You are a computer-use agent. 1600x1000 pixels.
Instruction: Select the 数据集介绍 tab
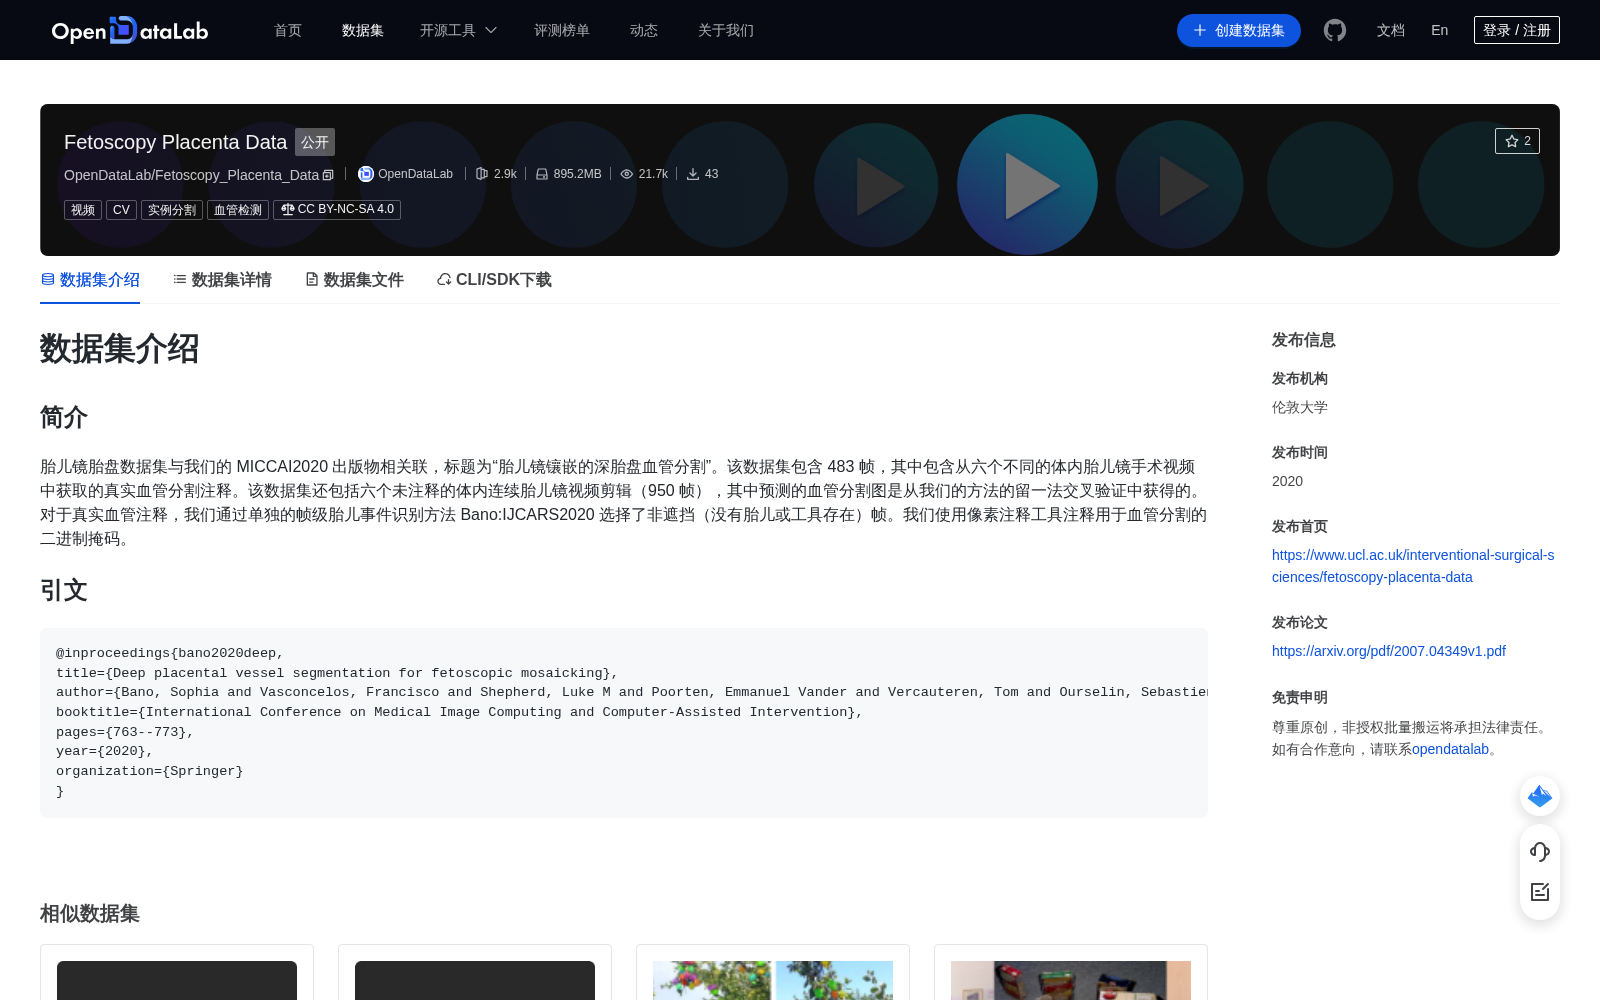[90, 280]
